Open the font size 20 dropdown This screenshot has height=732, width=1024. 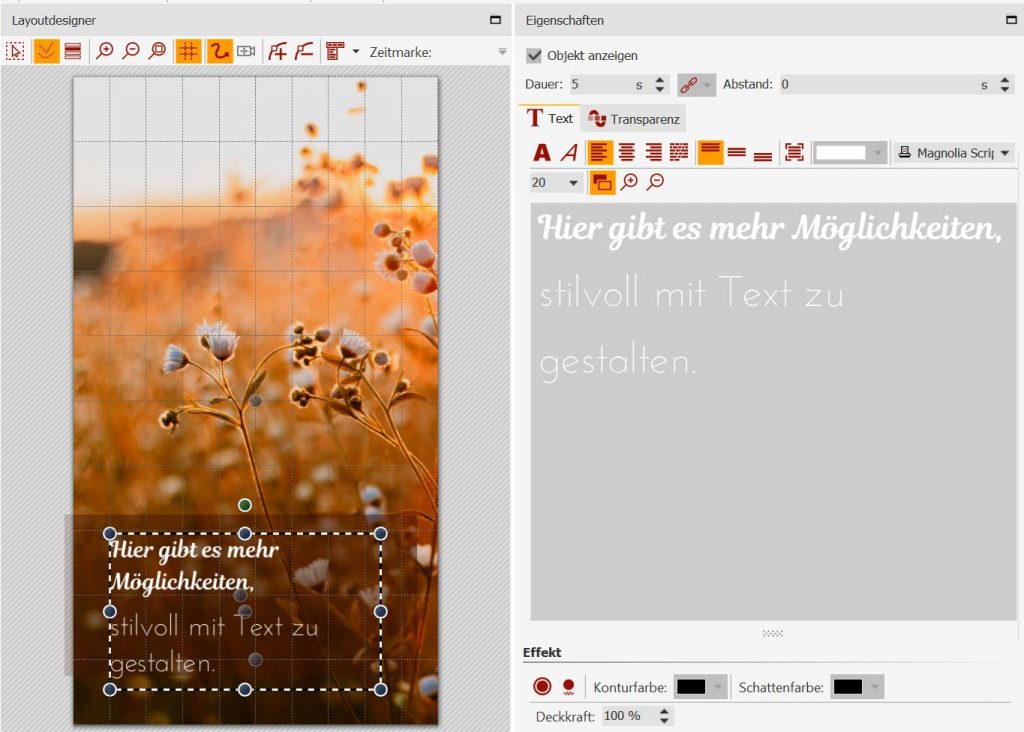(556, 183)
